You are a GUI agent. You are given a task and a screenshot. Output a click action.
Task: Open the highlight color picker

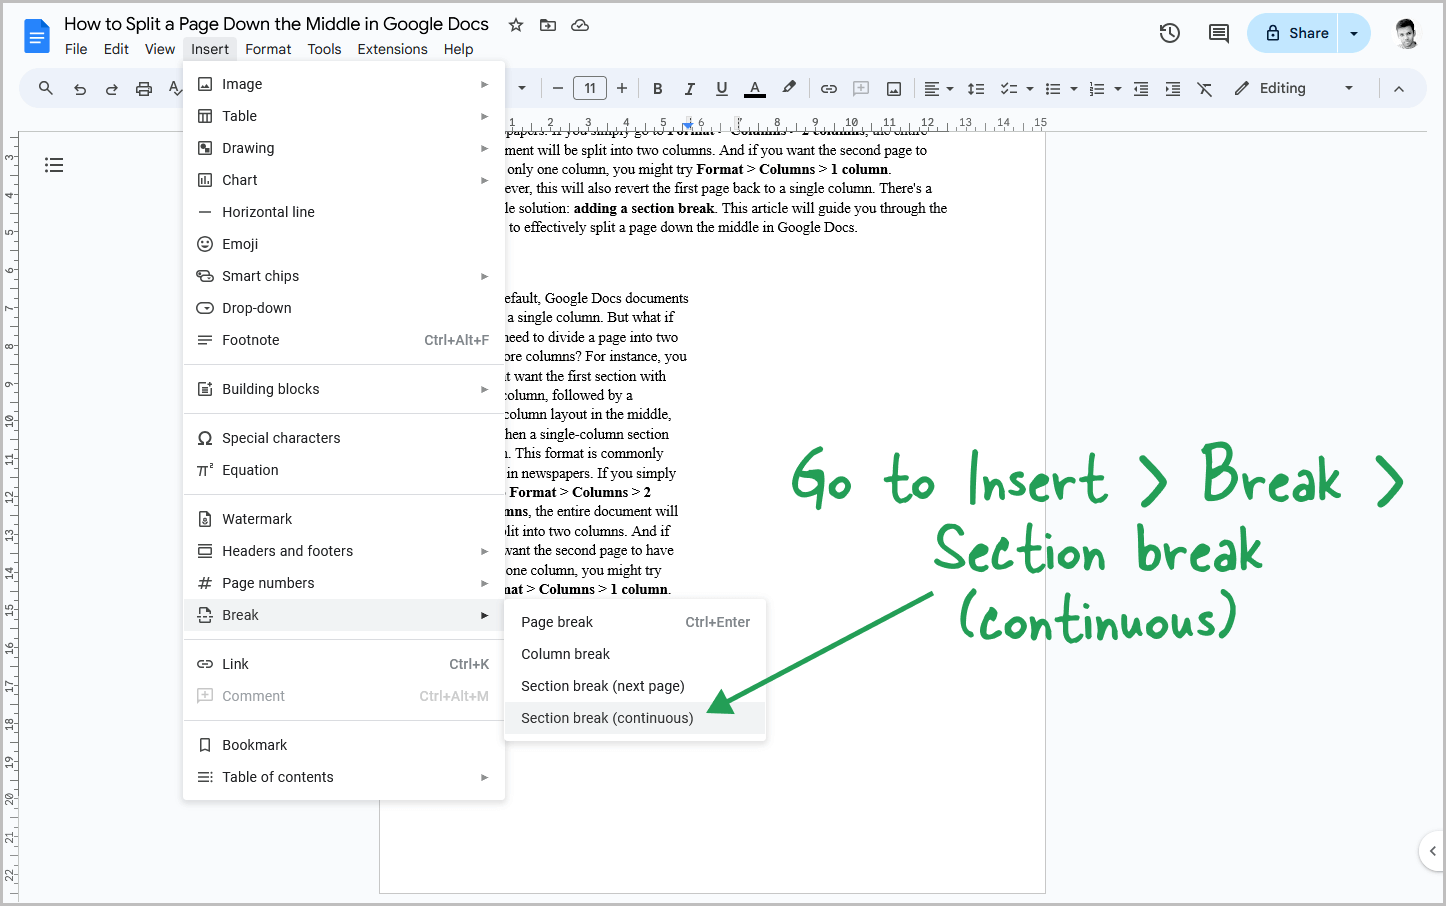789,88
